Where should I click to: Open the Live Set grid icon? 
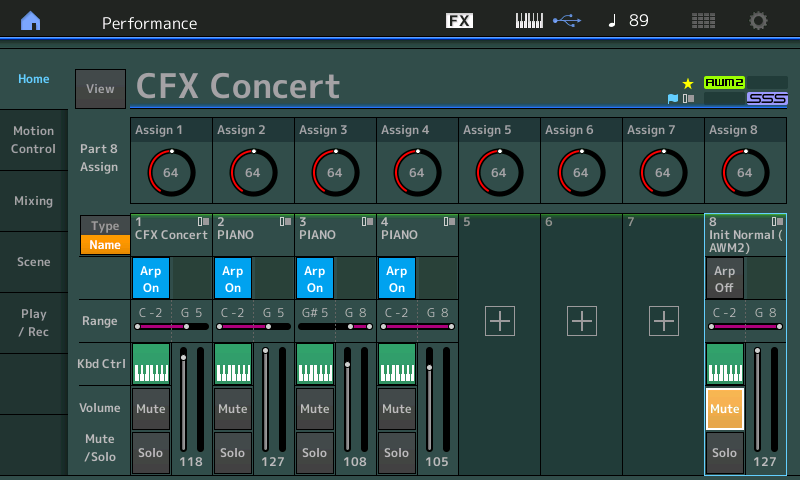tap(703, 21)
